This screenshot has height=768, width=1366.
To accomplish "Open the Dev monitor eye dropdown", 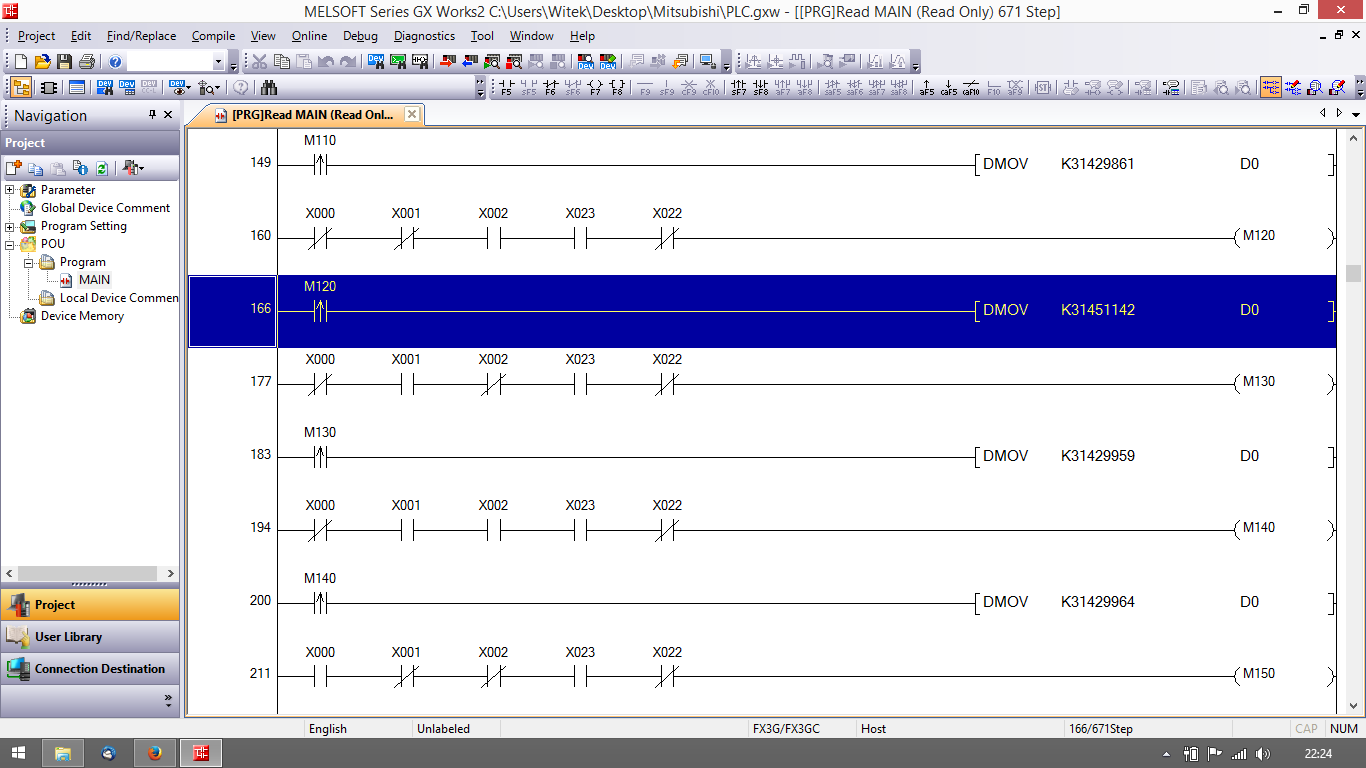I will [x=188, y=88].
